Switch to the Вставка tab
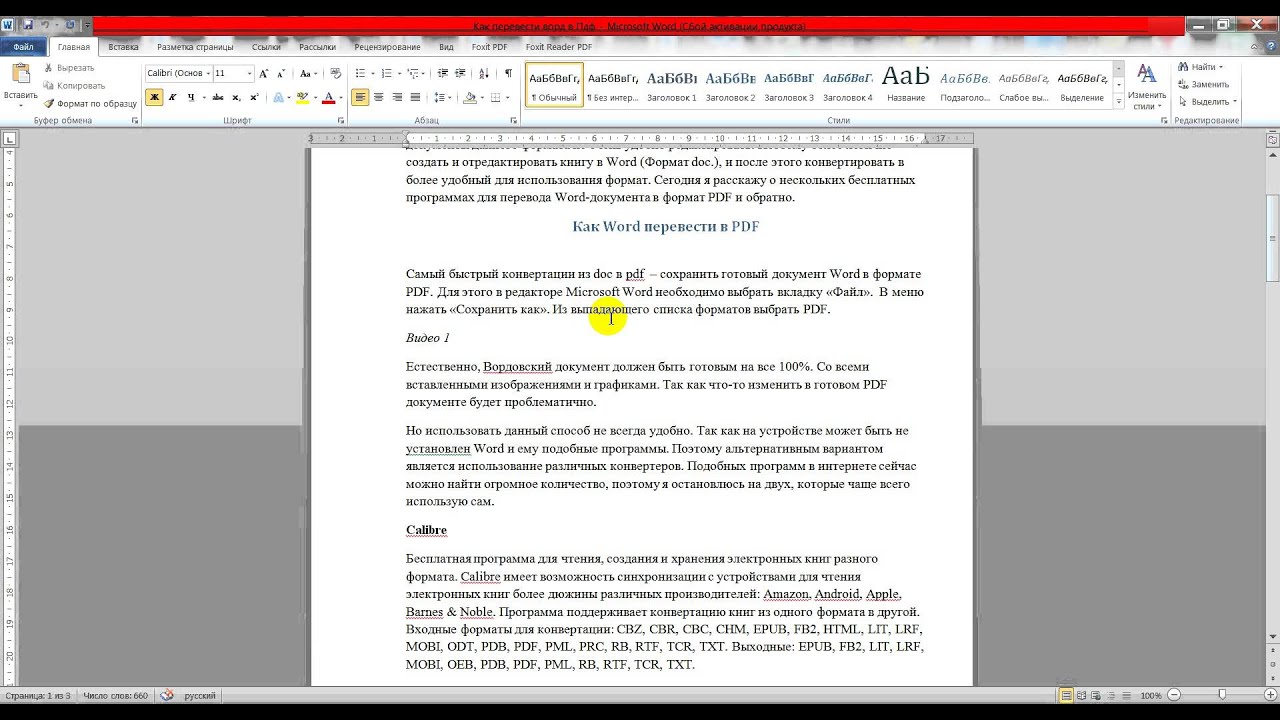 coord(123,47)
